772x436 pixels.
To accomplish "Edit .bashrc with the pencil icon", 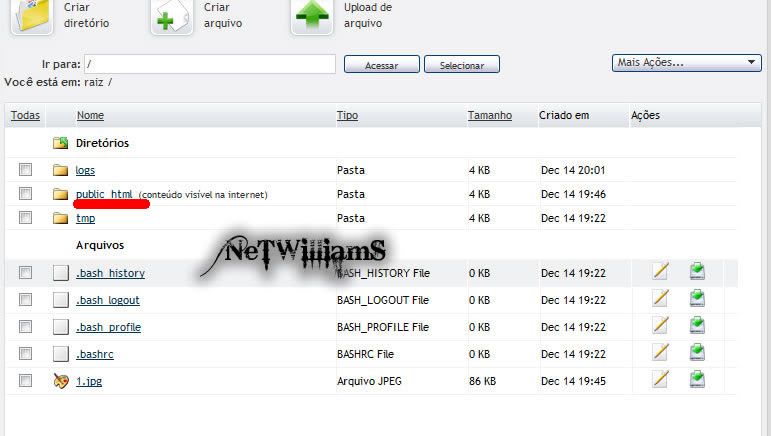I will [660, 352].
